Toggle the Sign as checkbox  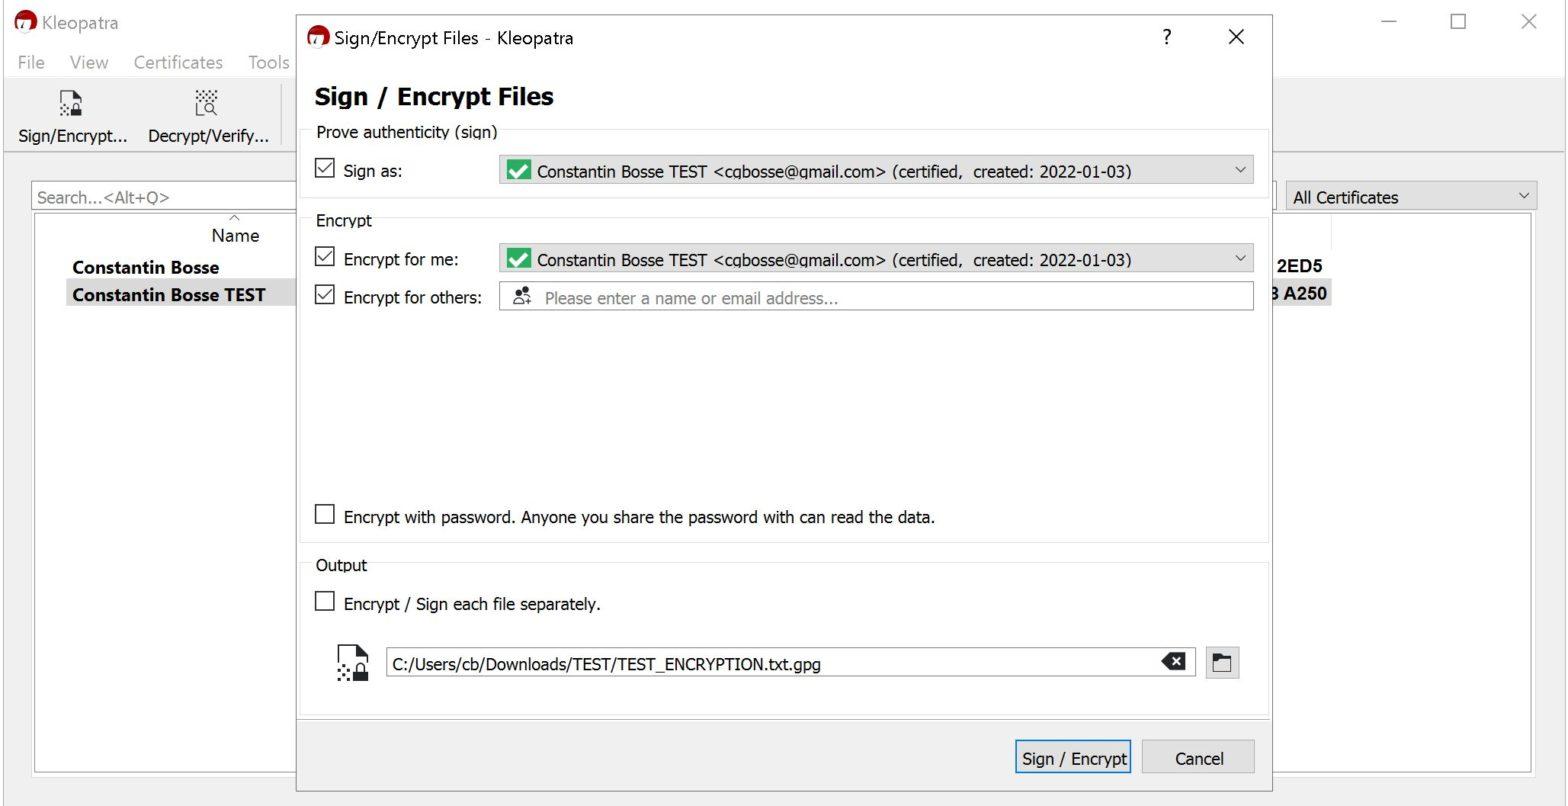tap(325, 169)
